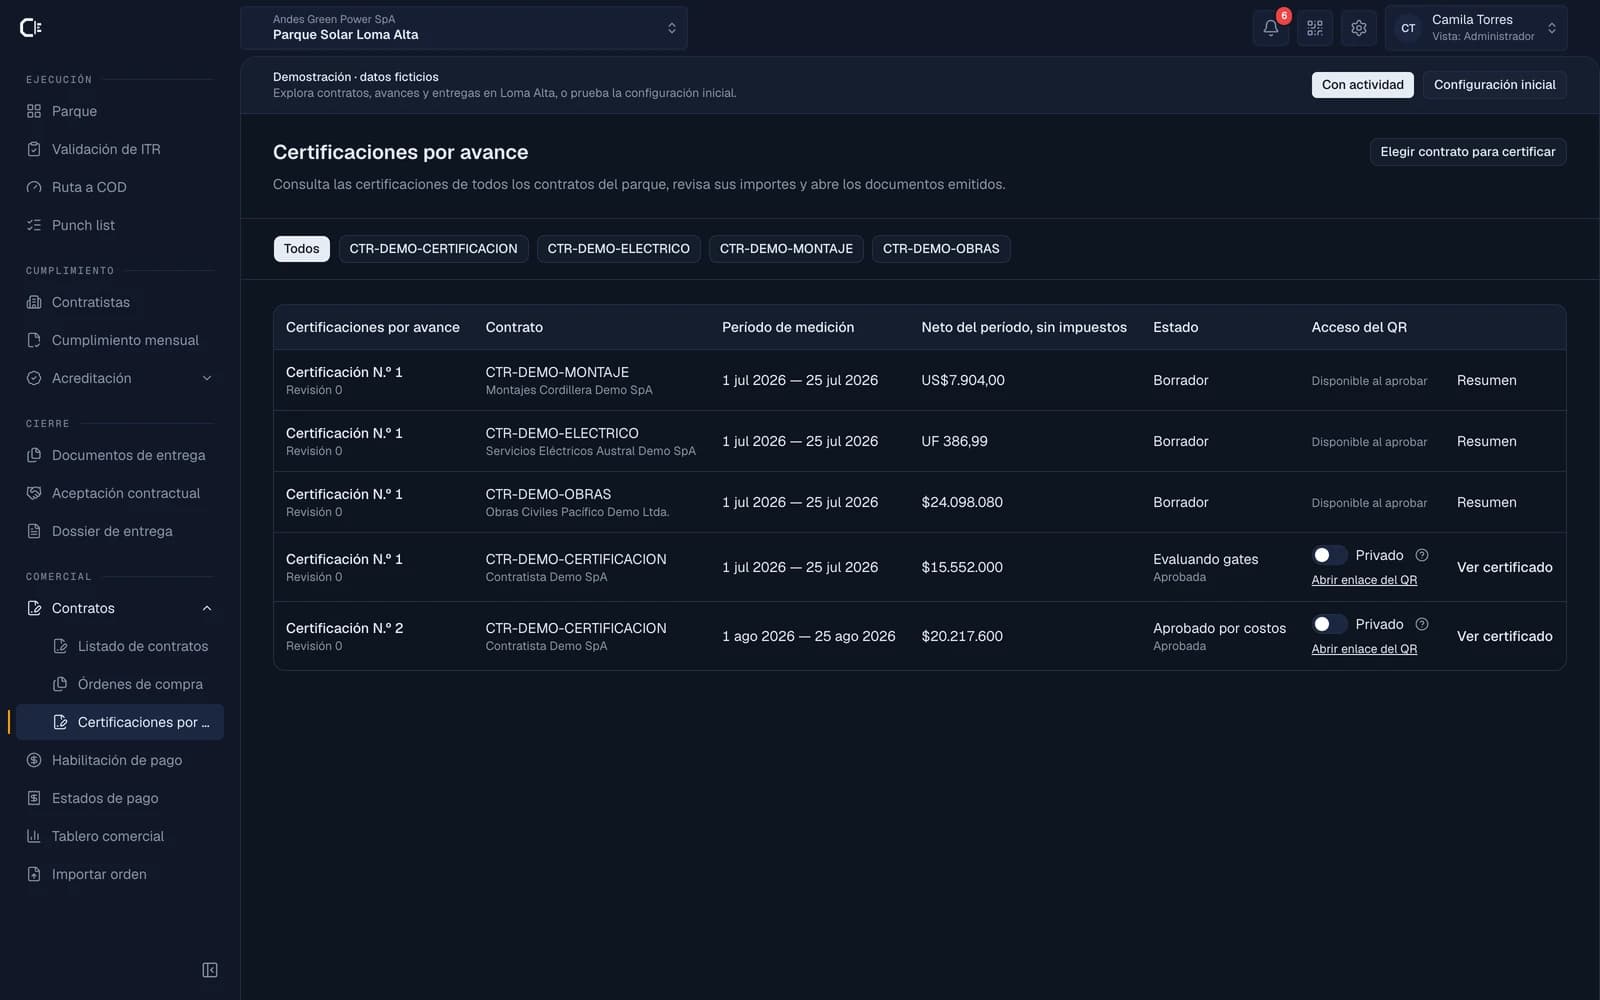Click the 1 ago 2026 — 25 ago 2026 period
The image size is (1600, 1000).
[809, 636]
